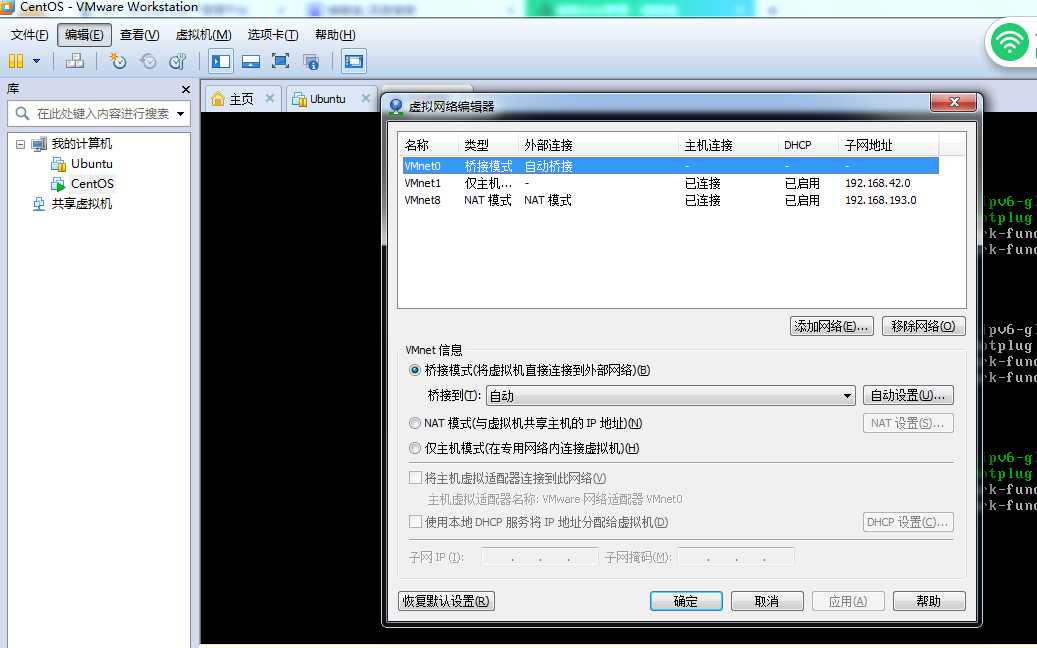Screen dimensions: 1037x648
Task: Click the pause virtual machine toolbar icon
Action: [x=16, y=61]
